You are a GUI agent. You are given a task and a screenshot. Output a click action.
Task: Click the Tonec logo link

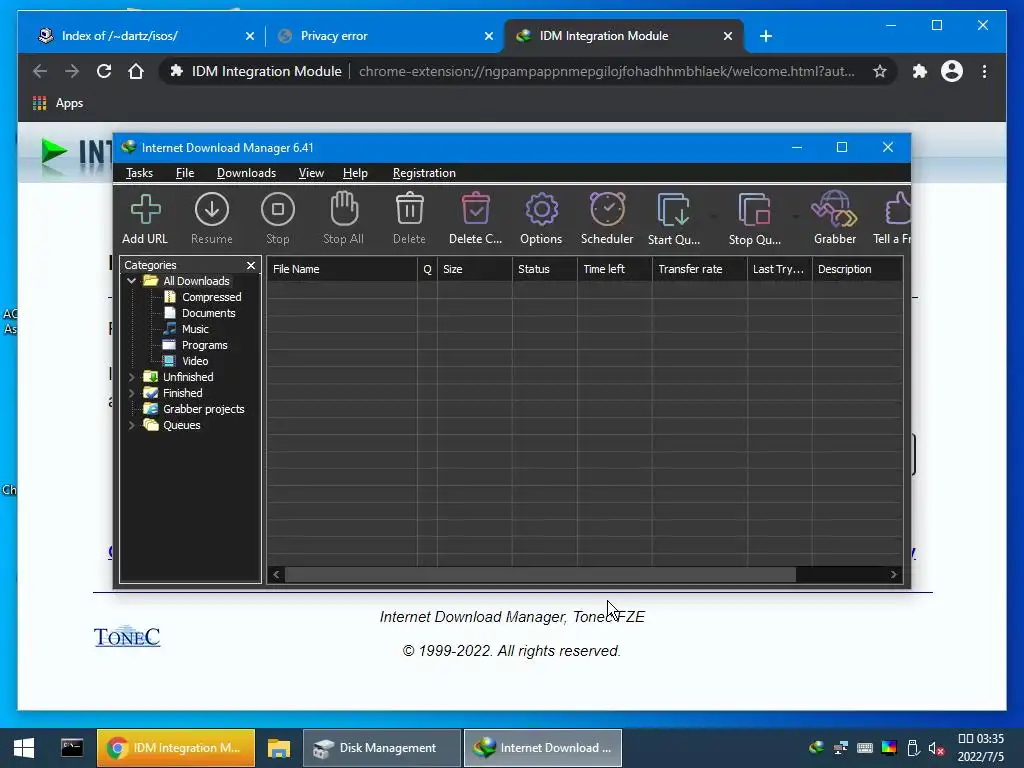[127, 637]
